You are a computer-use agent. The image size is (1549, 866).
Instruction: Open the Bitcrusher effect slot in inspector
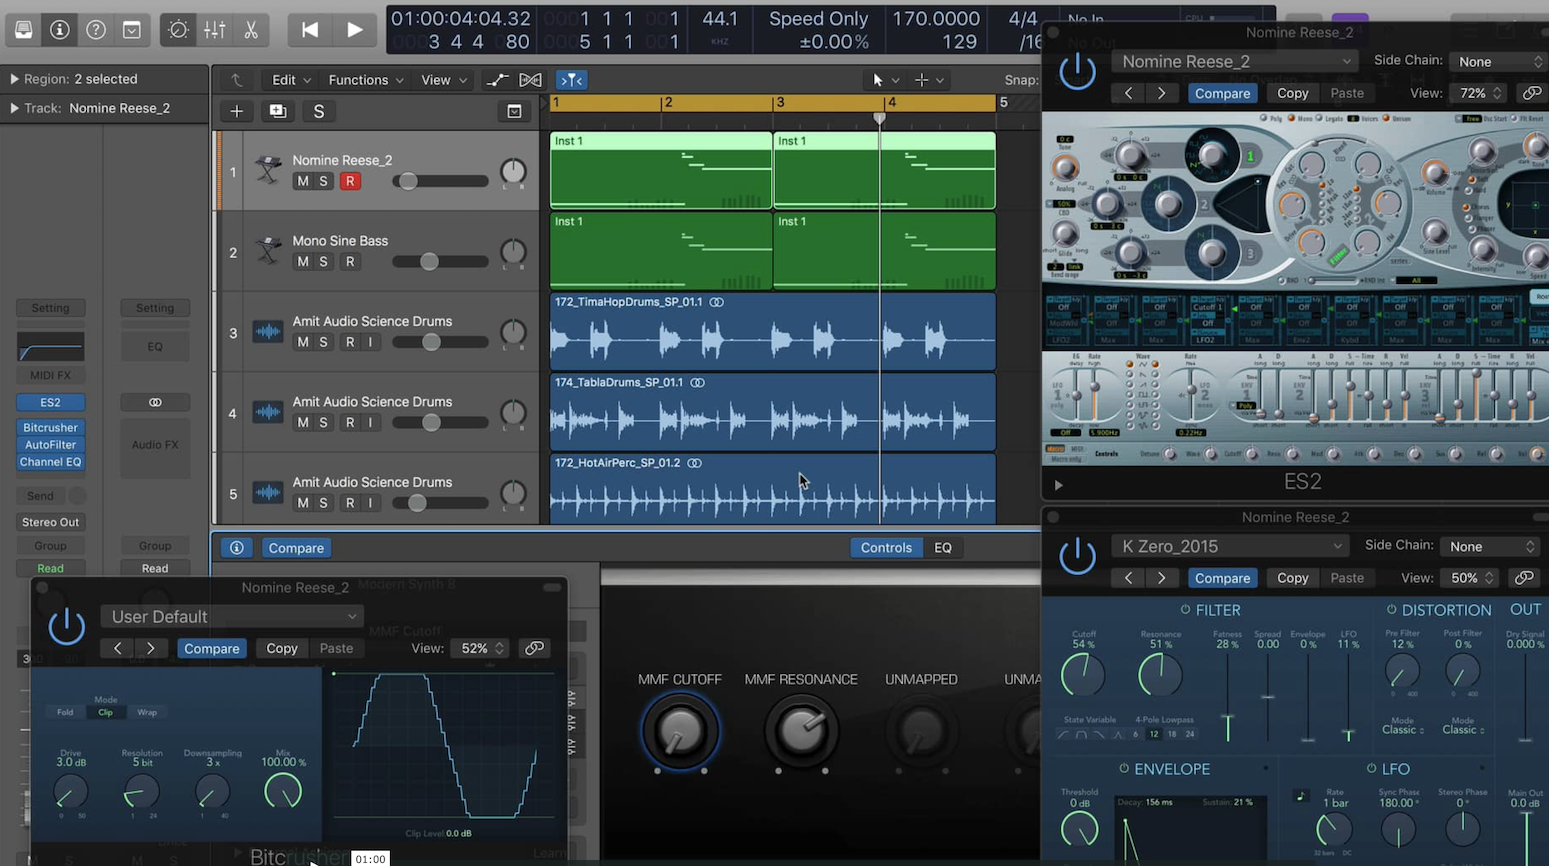click(x=50, y=427)
